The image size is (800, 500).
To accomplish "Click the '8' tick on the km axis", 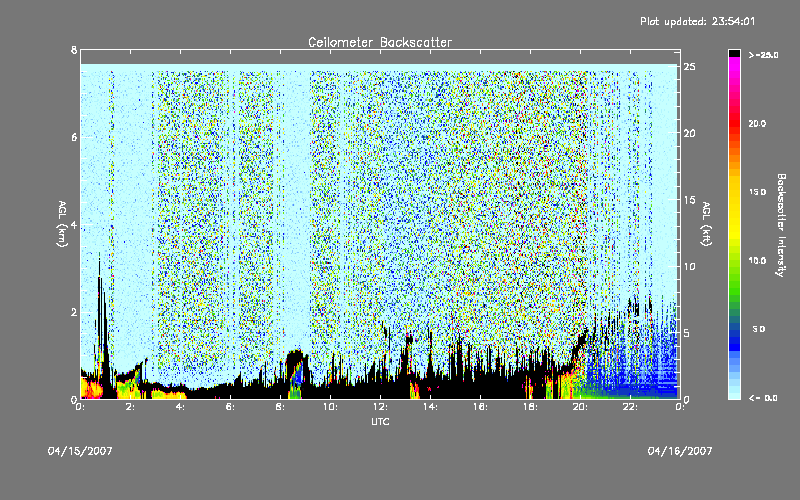I will coord(74,50).
